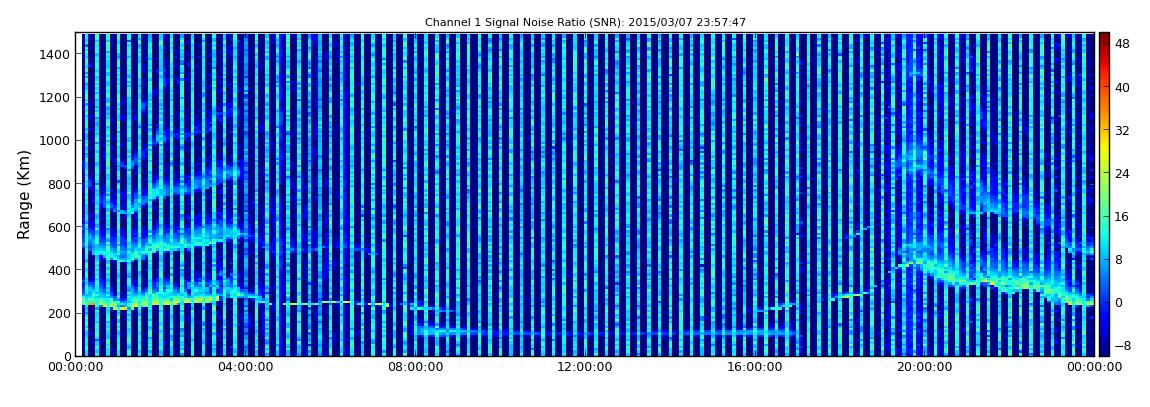Click the colorbar value 24
This screenshot has height=407, width=1150.
coord(1122,173)
